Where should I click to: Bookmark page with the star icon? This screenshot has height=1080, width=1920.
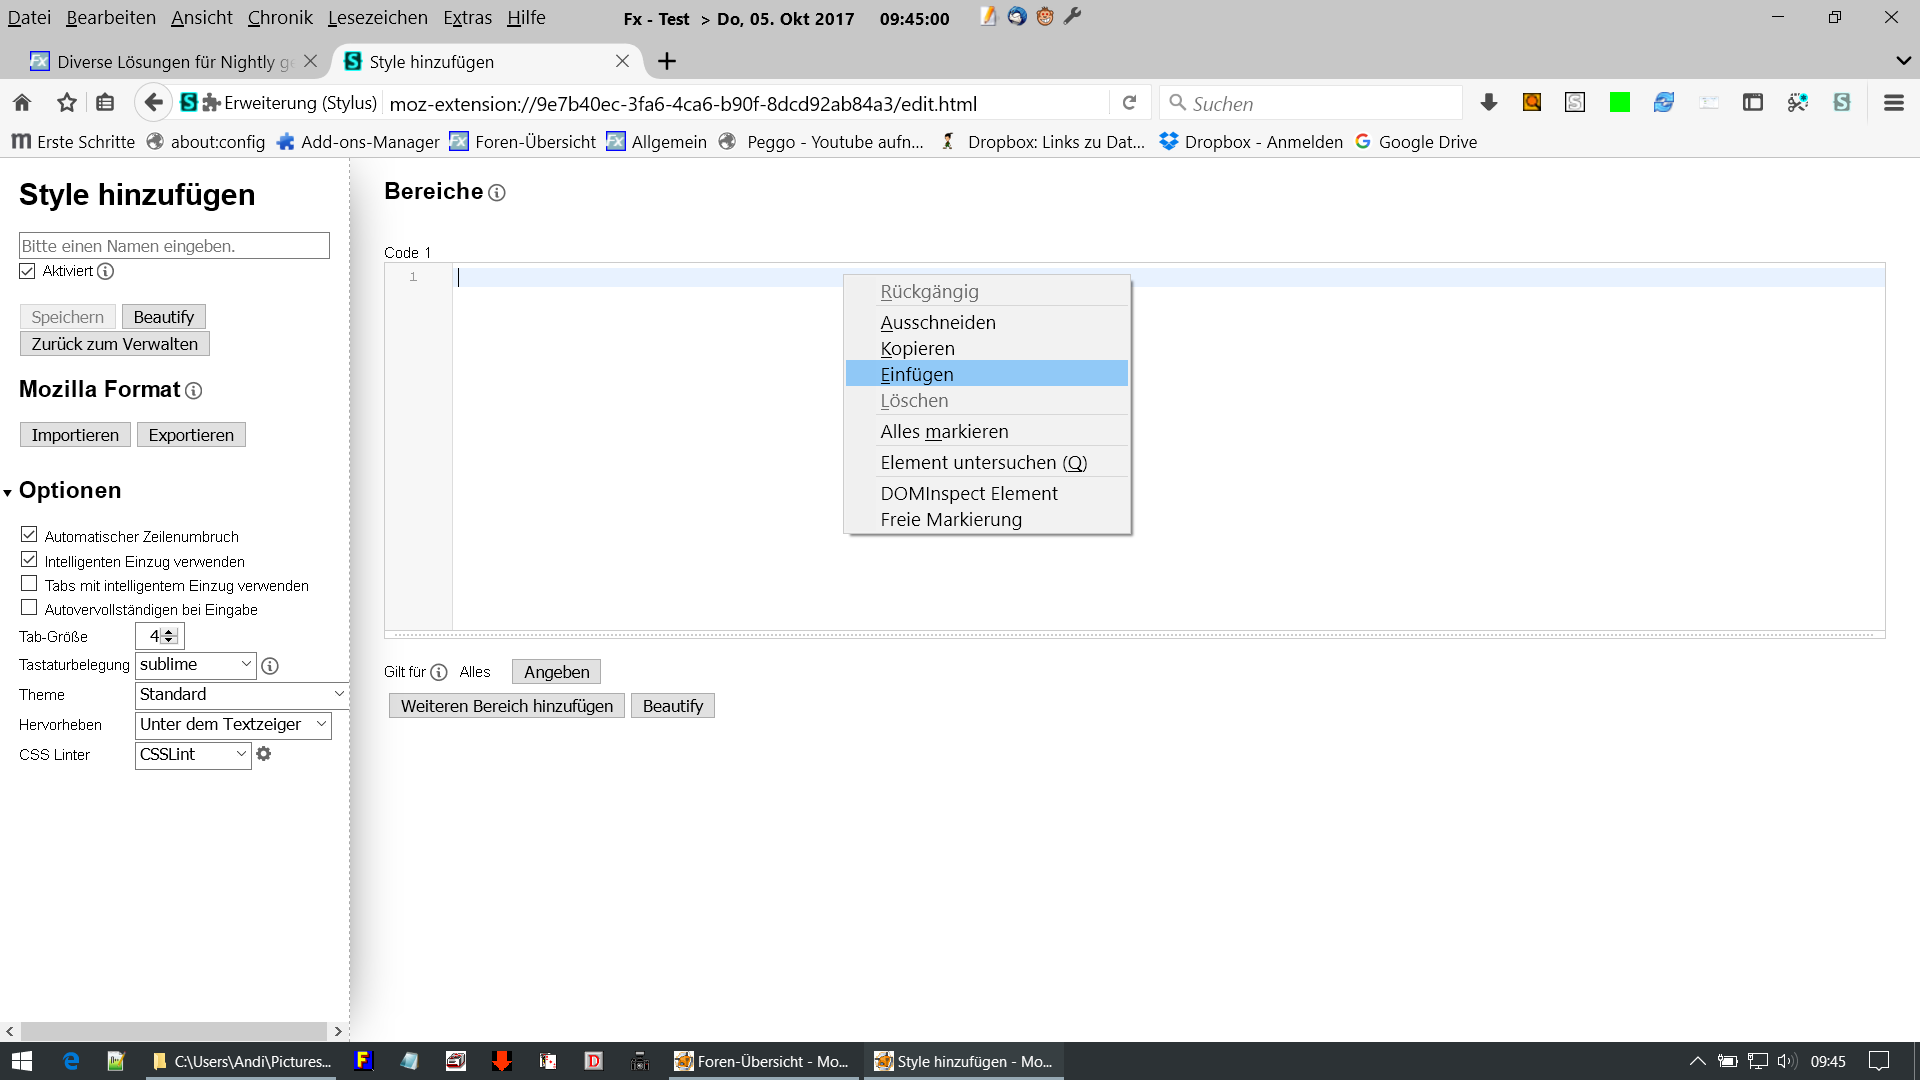pyautogui.click(x=67, y=103)
